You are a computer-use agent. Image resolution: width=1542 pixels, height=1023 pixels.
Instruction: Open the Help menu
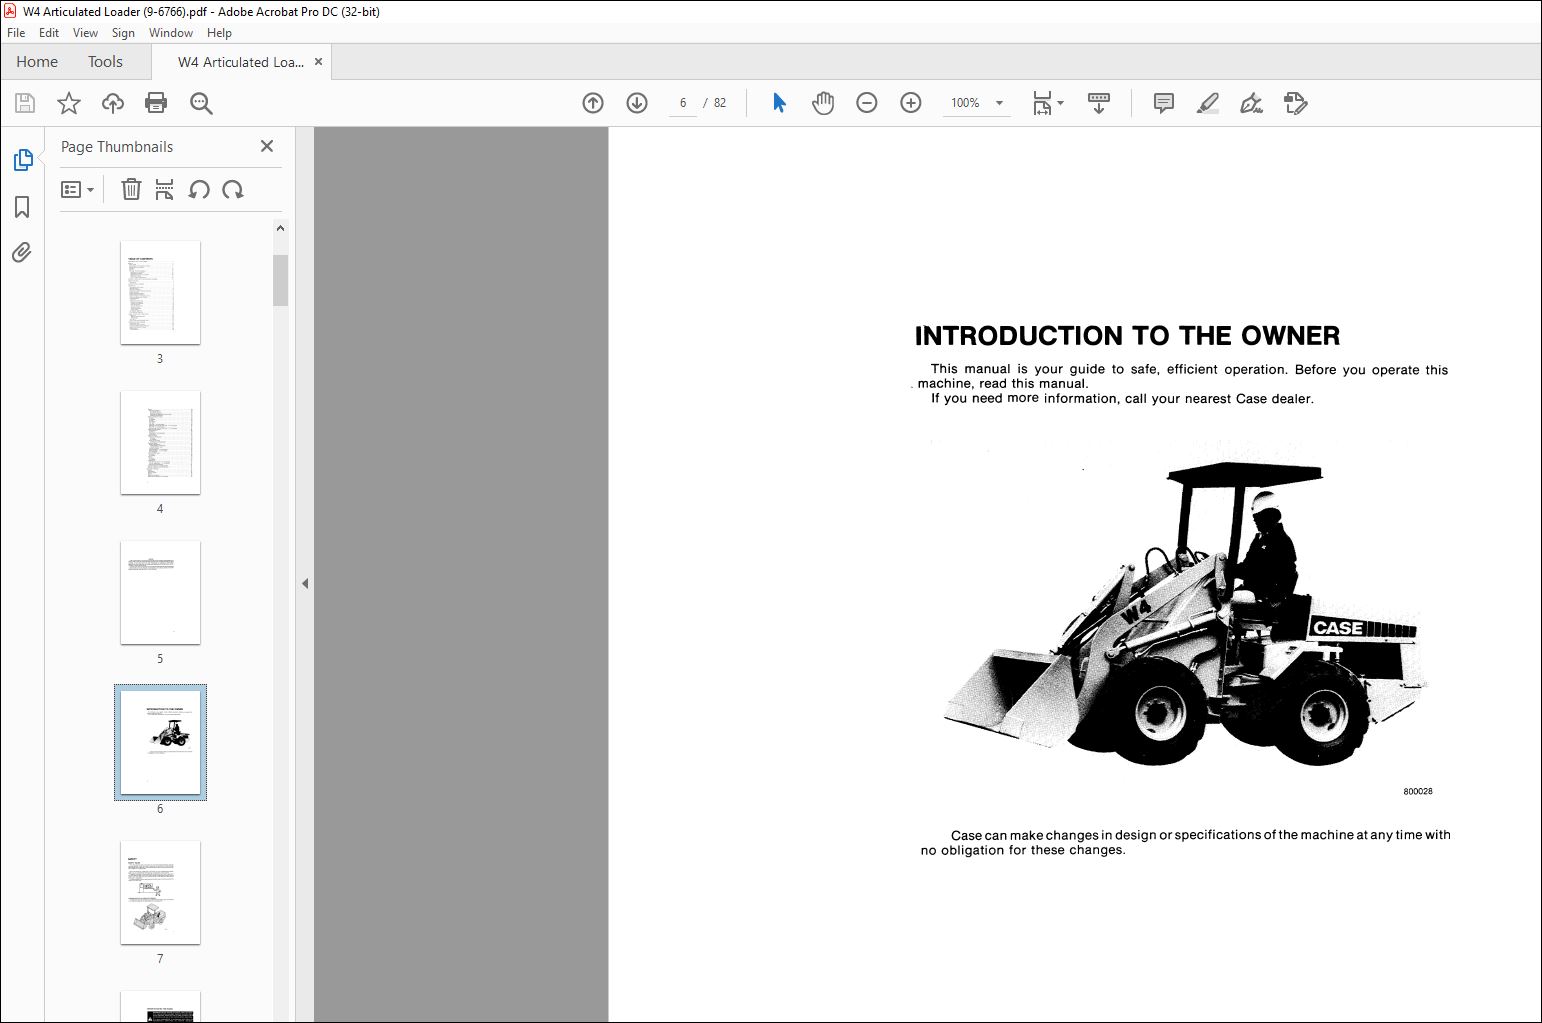click(x=219, y=33)
